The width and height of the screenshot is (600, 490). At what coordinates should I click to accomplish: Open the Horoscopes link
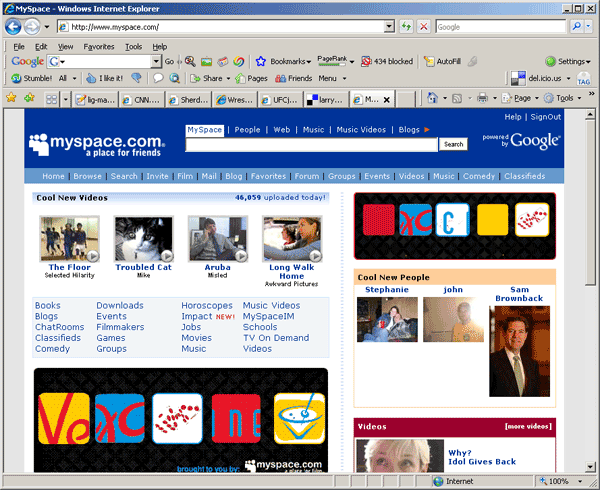207,305
